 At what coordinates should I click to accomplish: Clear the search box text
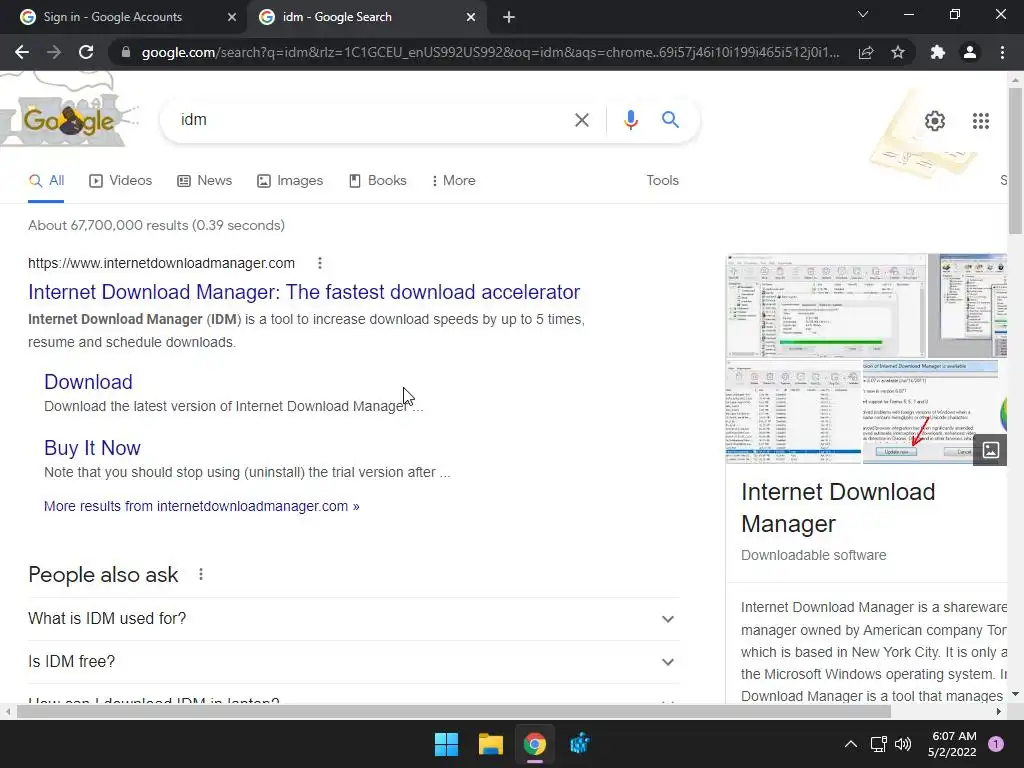tap(581, 120)
